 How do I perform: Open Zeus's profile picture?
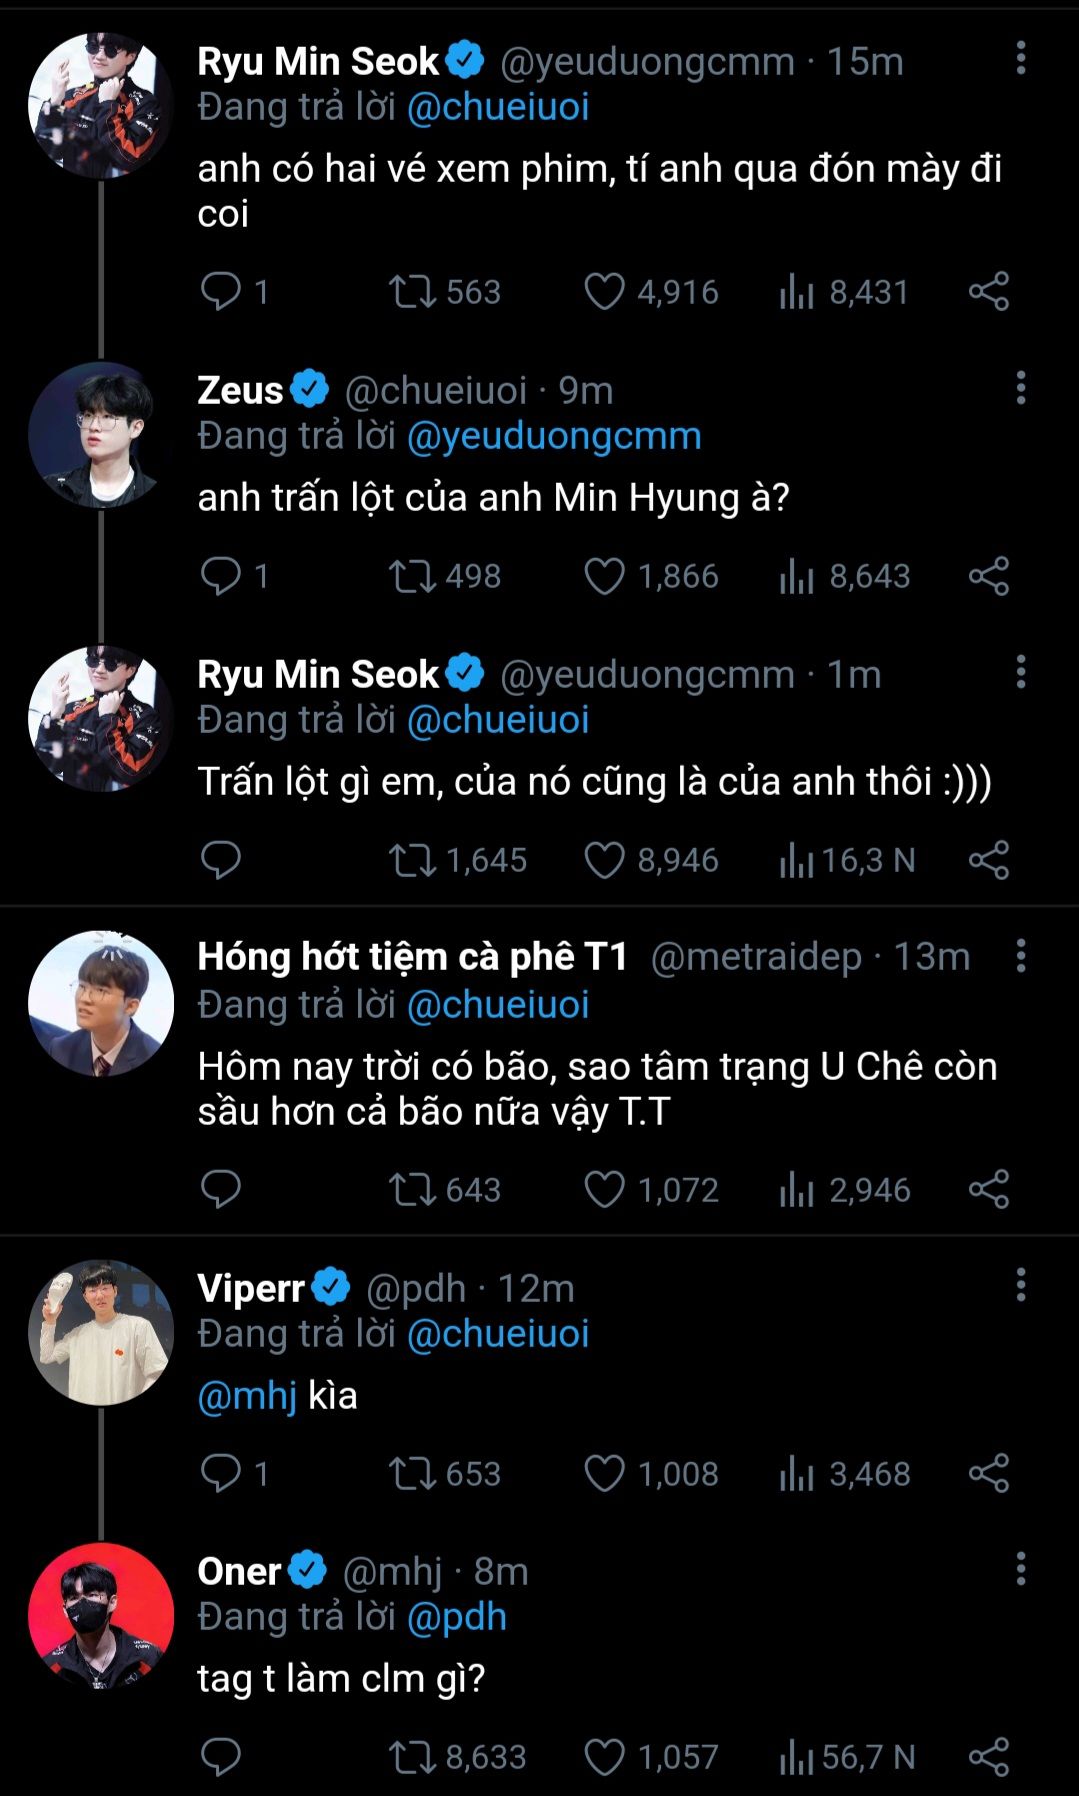pos(100,436)
